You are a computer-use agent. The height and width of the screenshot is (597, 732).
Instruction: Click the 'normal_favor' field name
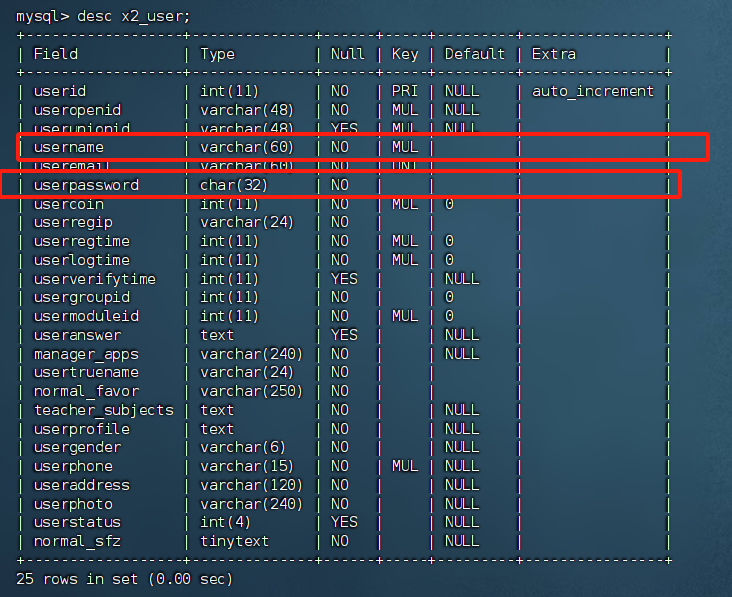(86, 391)
